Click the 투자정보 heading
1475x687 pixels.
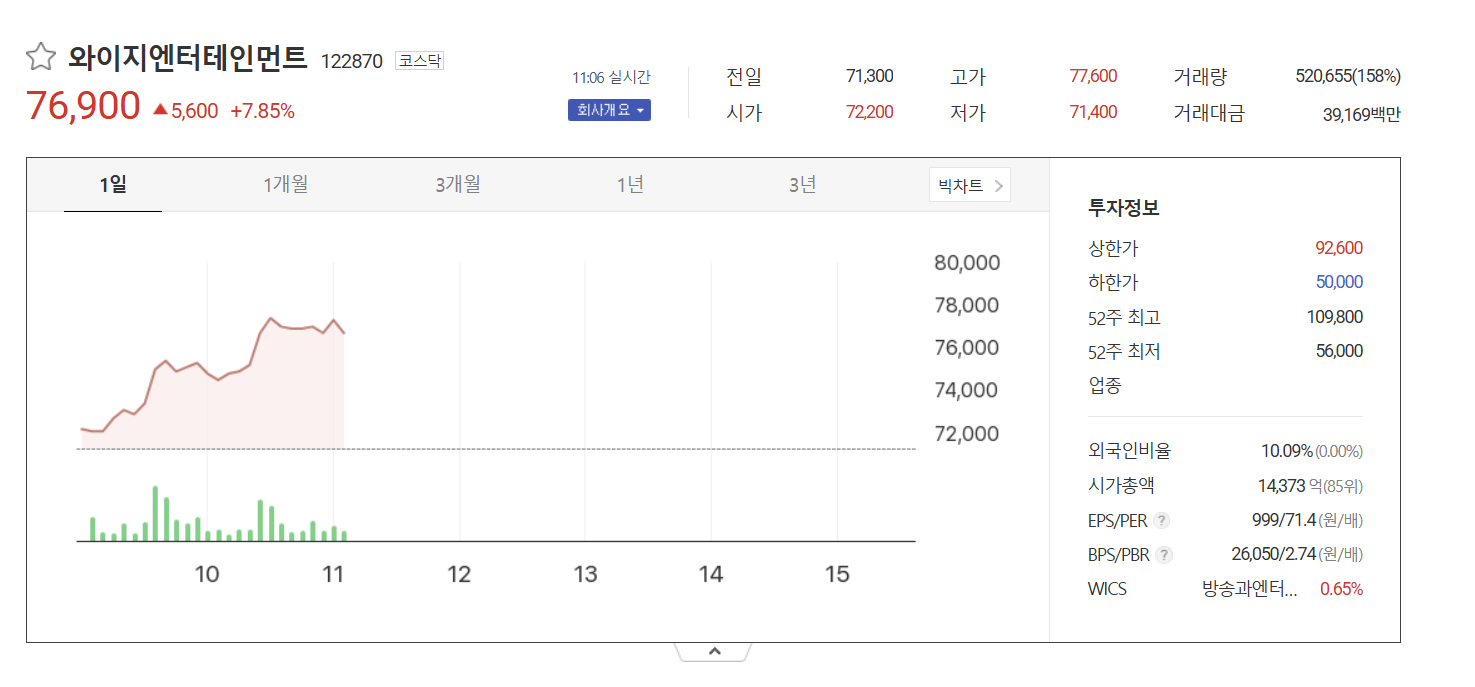pos(1124,208)
